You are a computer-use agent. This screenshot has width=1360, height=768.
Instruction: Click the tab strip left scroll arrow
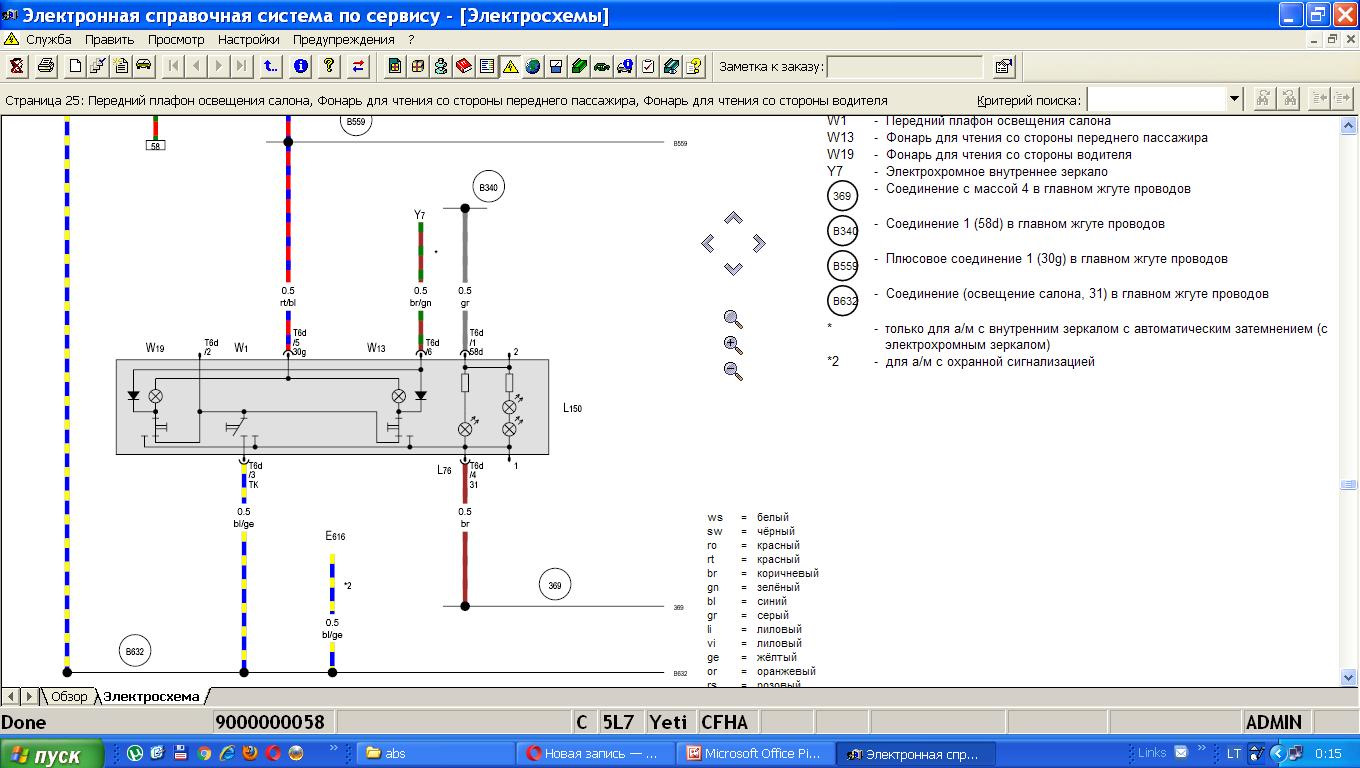[9, 696]
